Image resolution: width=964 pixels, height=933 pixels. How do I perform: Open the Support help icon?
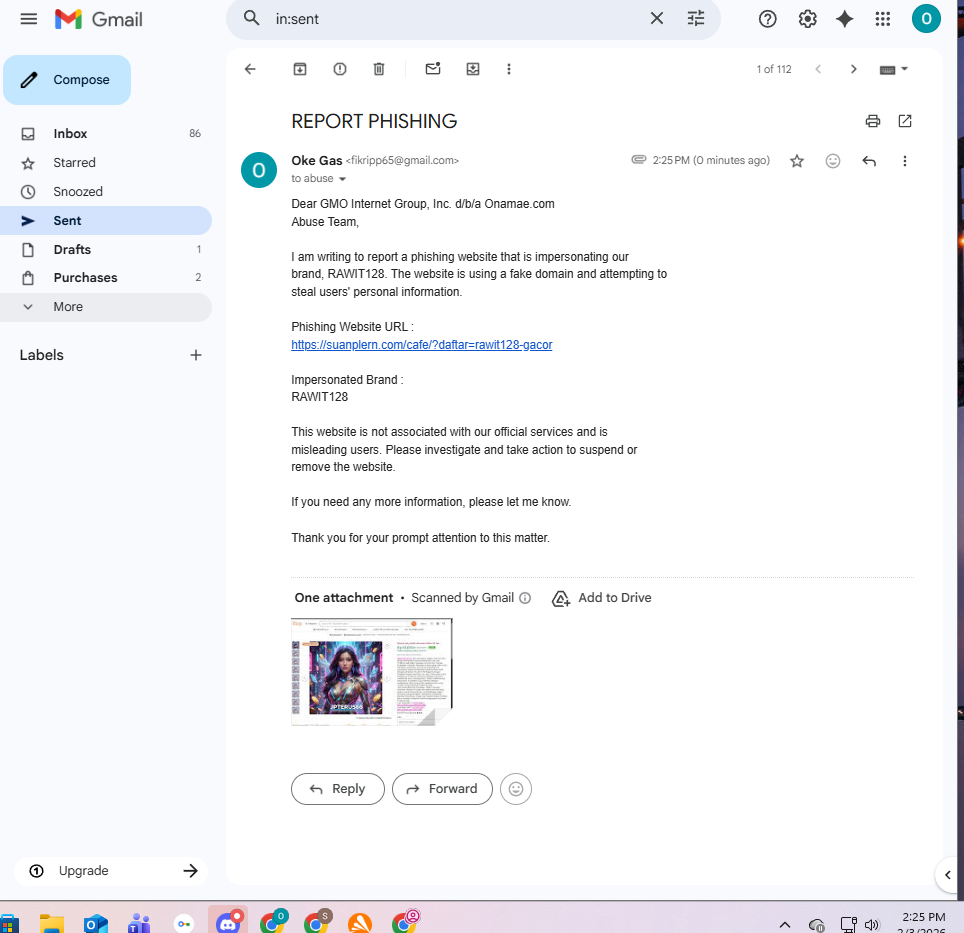767,19
